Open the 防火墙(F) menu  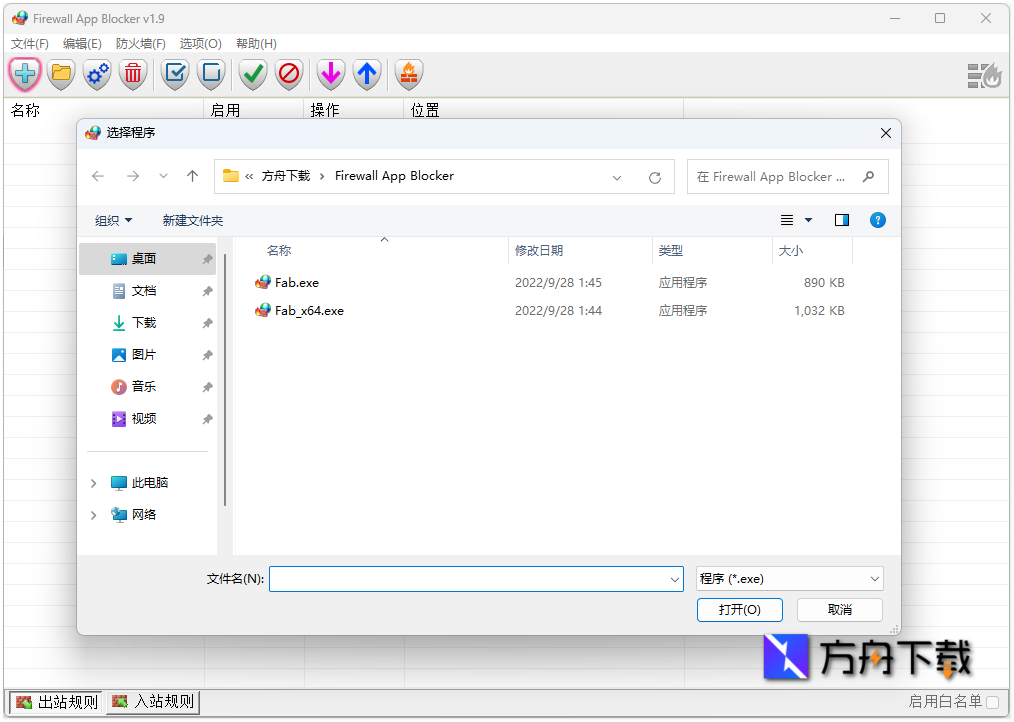pyautogui.click(x=140, y=43)
